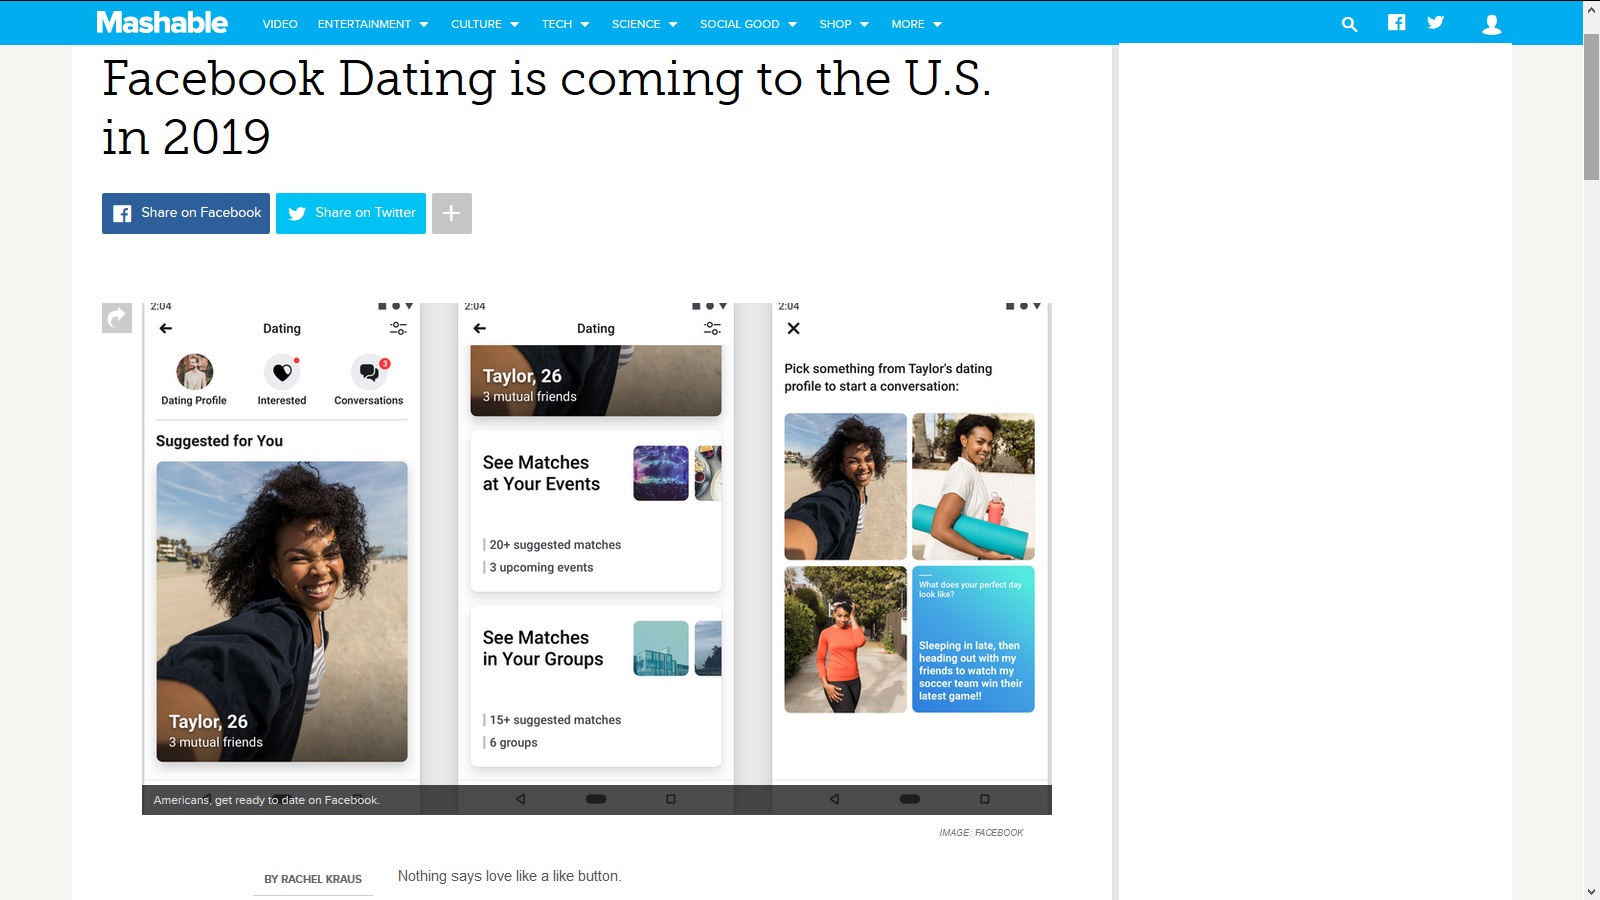1600x900 pixels.
Task: Show more sharing options with plus button
Action: 452,213
